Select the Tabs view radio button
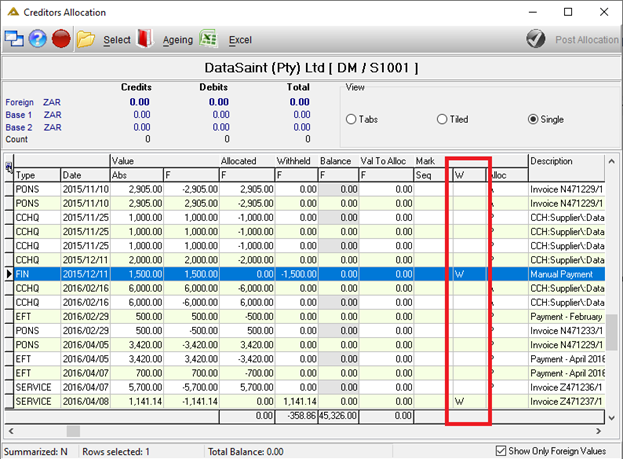The width and height of the screenshot is (623, 459). coord(351,119)
